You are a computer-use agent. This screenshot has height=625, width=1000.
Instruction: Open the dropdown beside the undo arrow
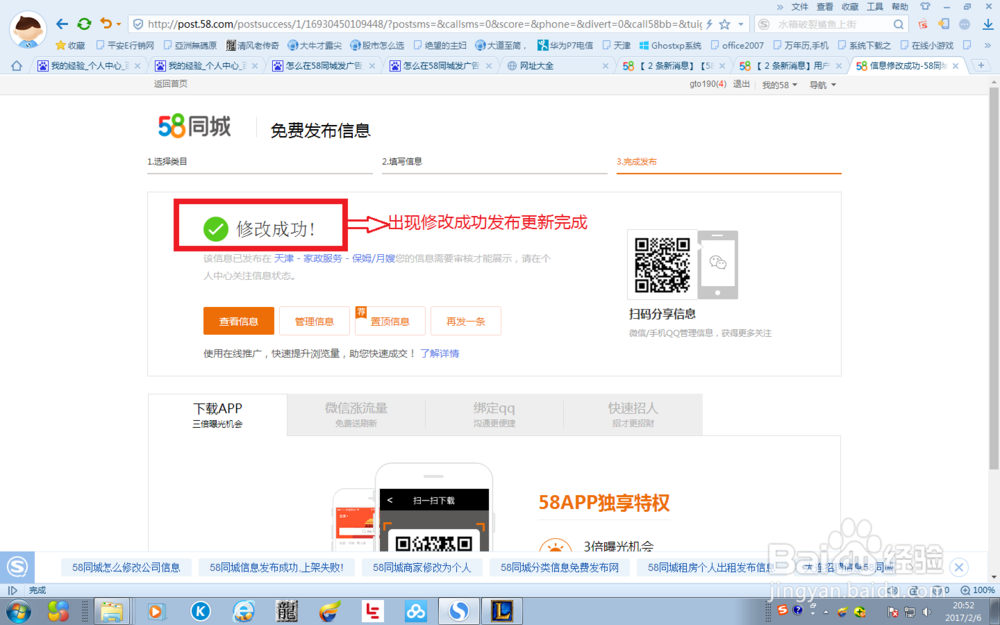[x=119, y=25]
